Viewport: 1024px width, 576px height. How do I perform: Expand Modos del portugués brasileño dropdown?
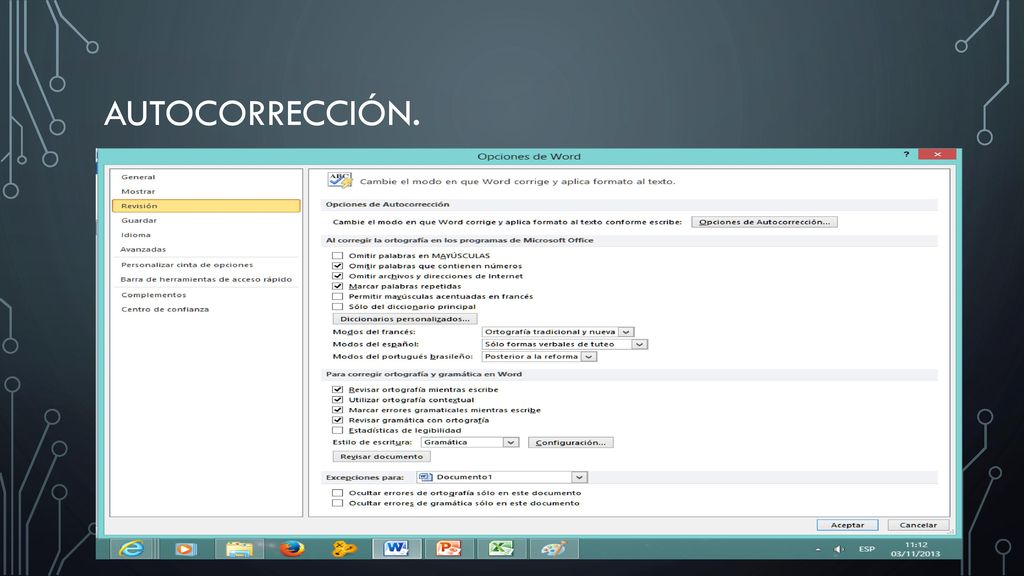tap(589, 357)
